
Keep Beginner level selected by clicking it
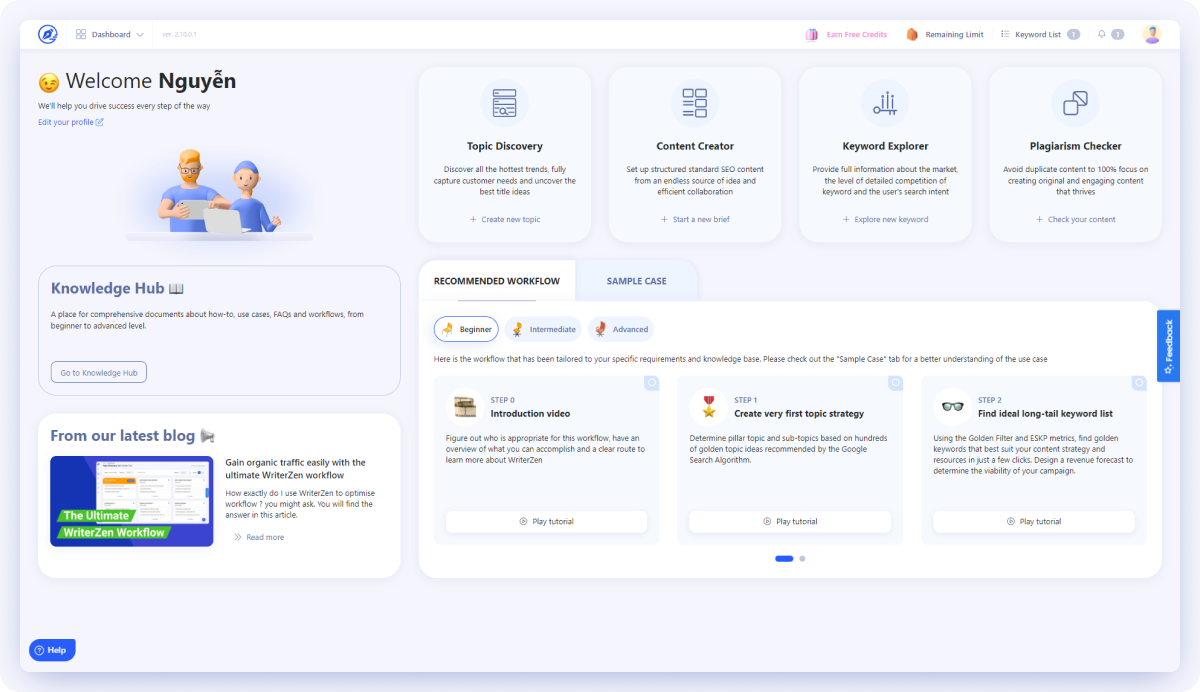(x=465, y=328)
